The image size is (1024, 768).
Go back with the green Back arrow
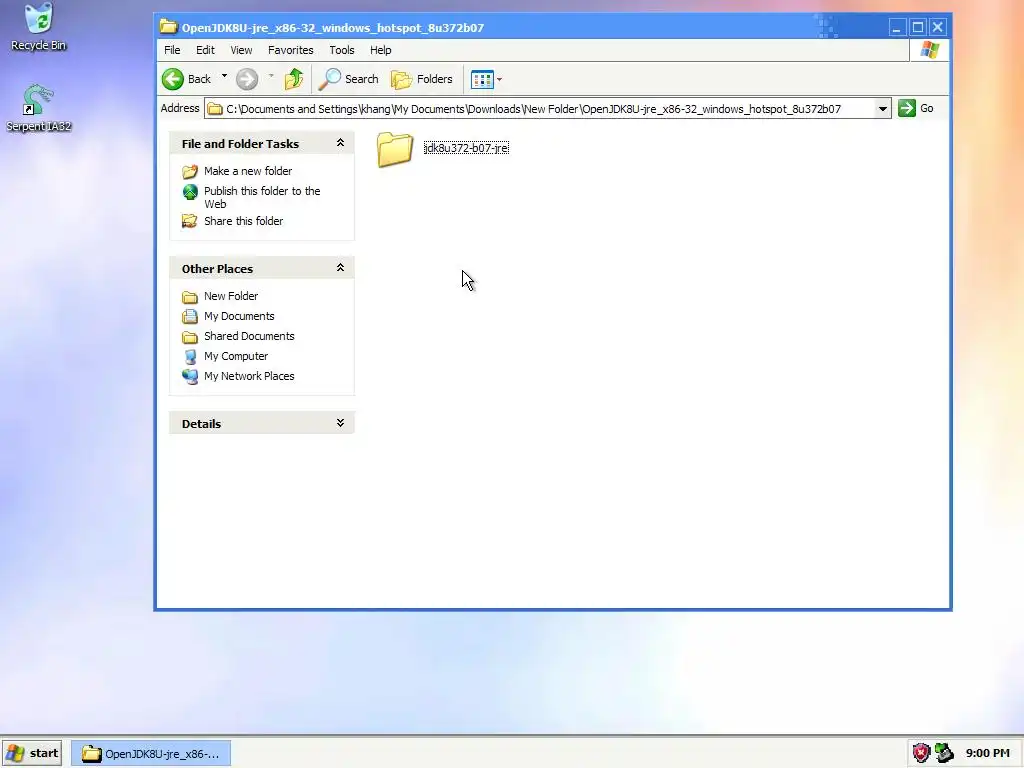[187, 79]
